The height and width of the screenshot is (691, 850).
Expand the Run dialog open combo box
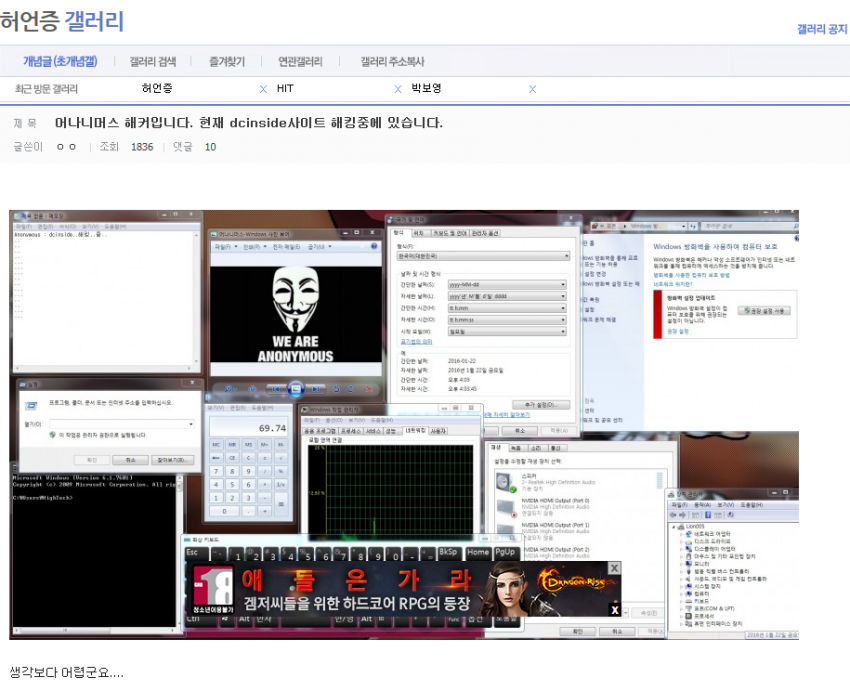click(190, 424)
